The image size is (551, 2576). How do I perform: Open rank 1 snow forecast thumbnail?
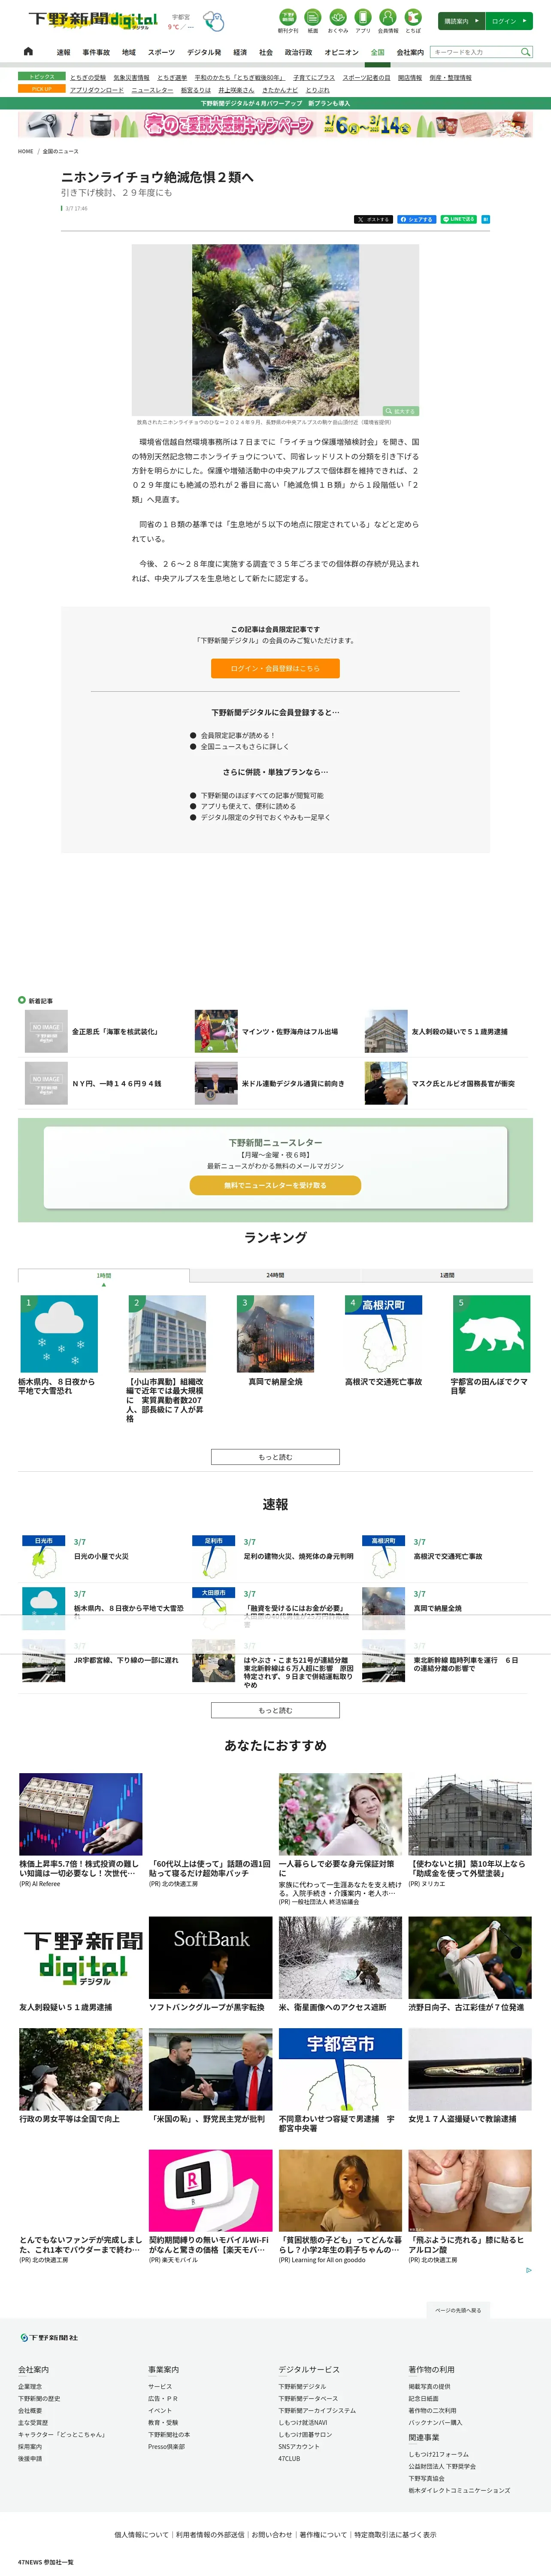pyautogui.click(x=59, y=1334)
